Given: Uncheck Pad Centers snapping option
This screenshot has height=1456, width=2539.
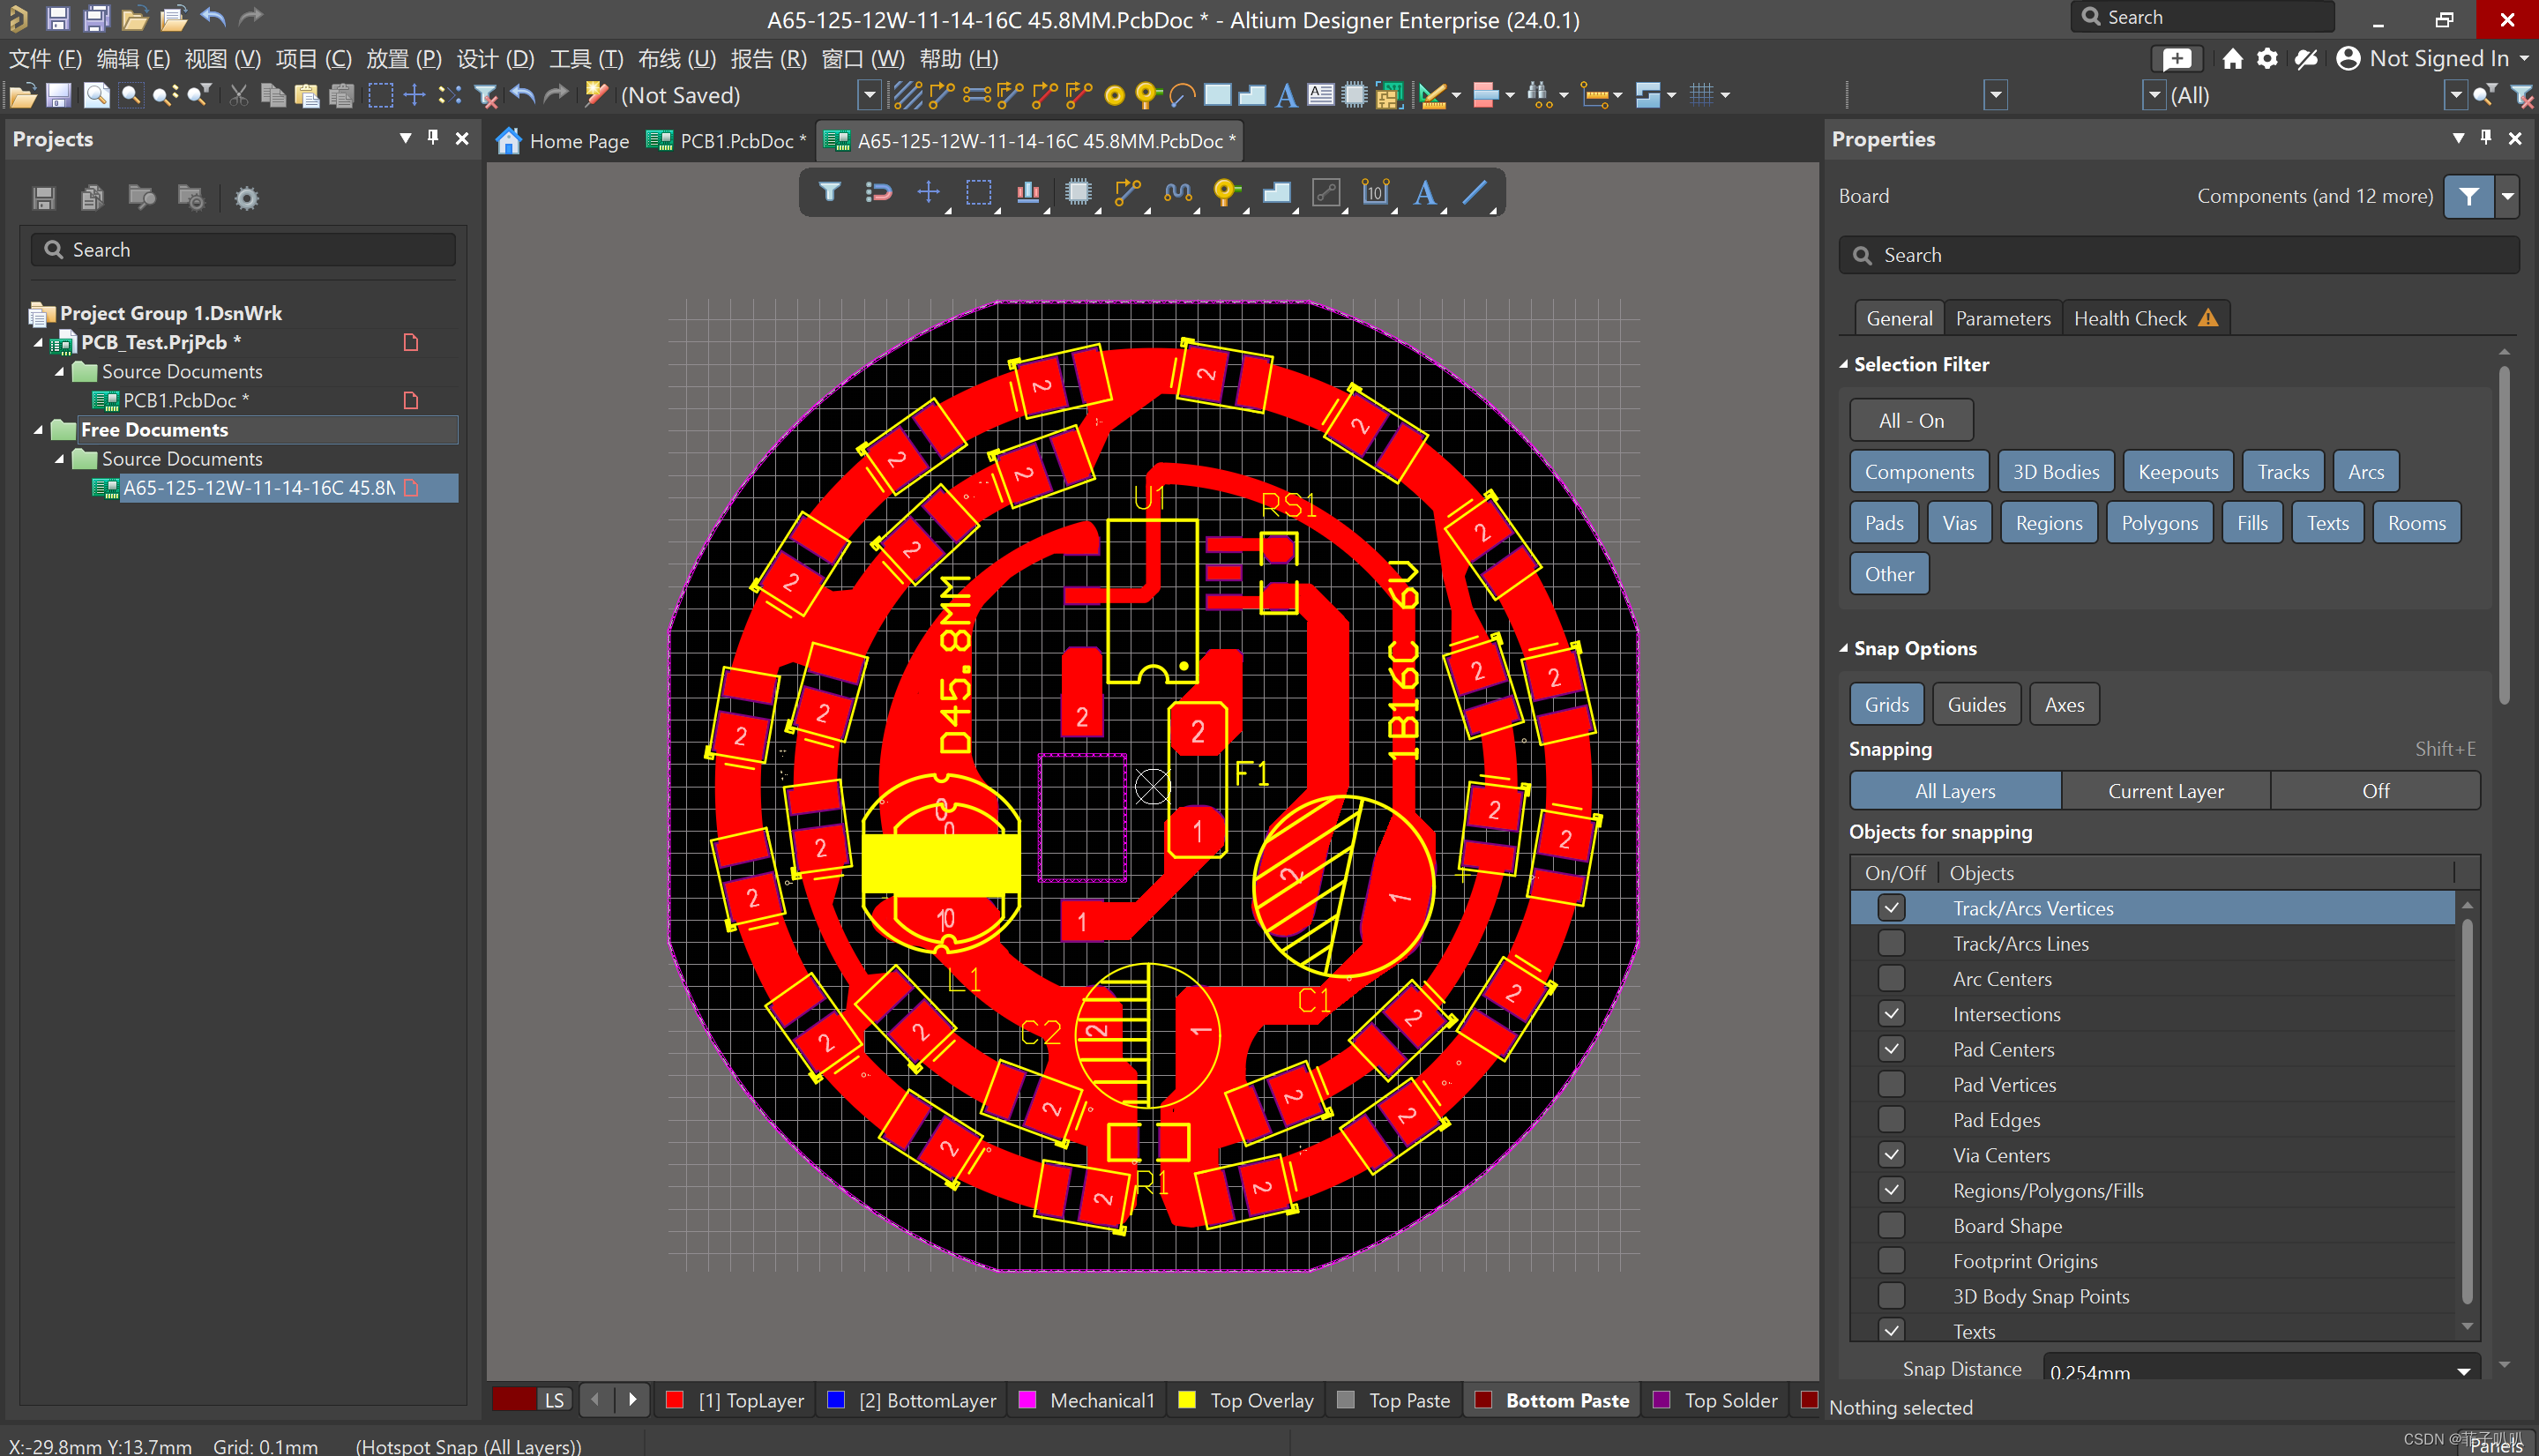Looking at the screenshot, I should point(1890,1049).
